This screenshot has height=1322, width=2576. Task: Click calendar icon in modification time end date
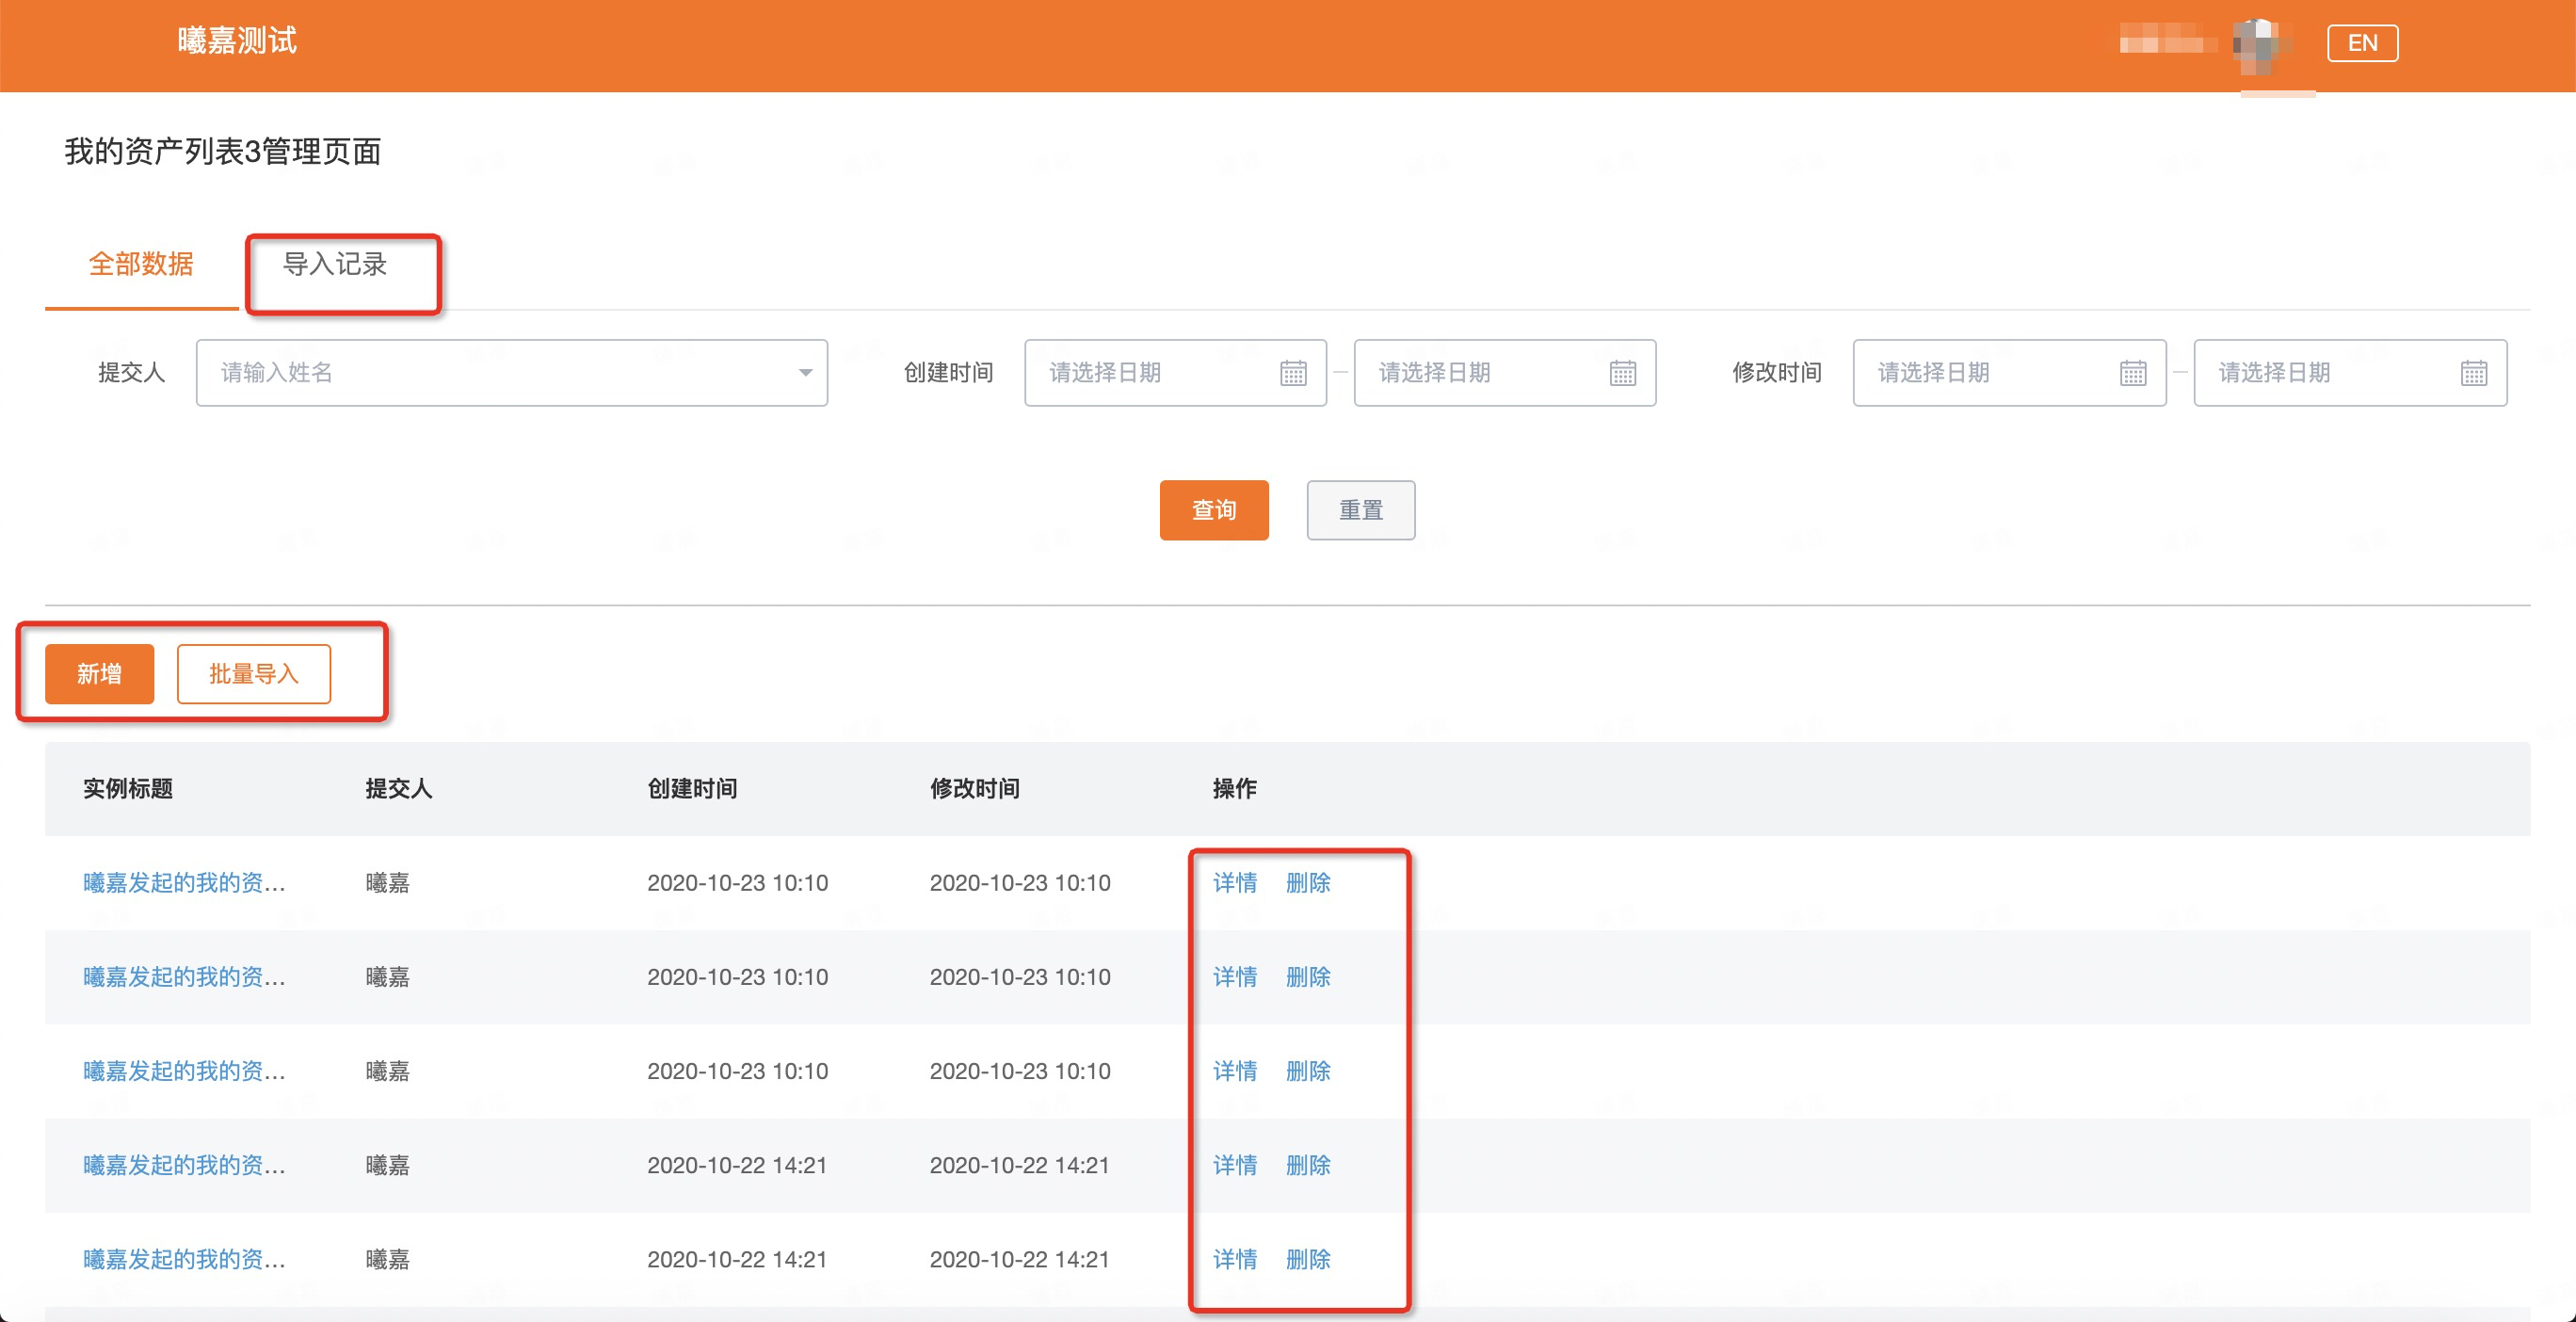tap(2473, 373)
